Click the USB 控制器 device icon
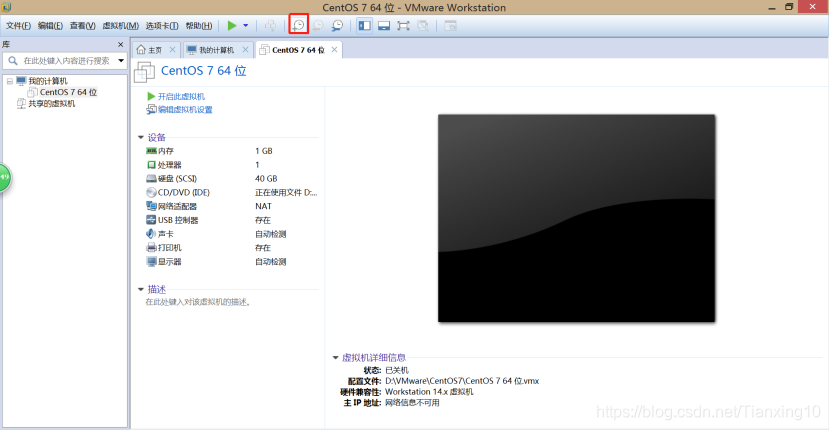The width and height of the screenshot is (830, 430). click(151, 220)
